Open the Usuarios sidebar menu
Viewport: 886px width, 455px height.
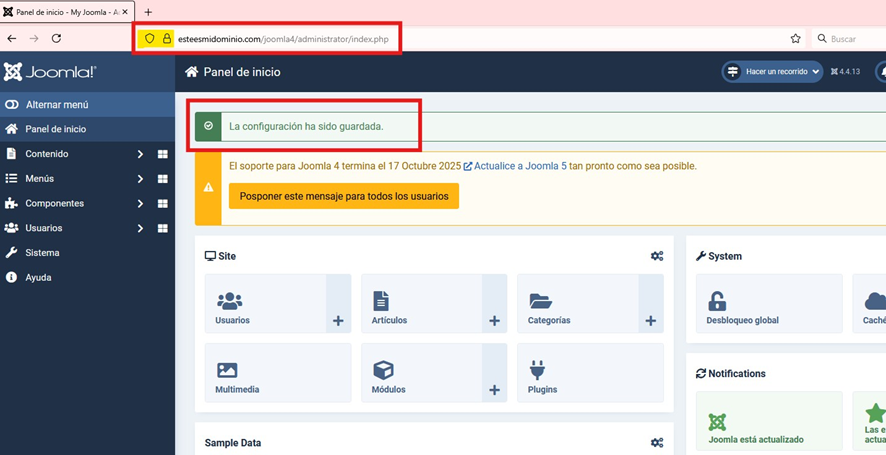[44, 228]
